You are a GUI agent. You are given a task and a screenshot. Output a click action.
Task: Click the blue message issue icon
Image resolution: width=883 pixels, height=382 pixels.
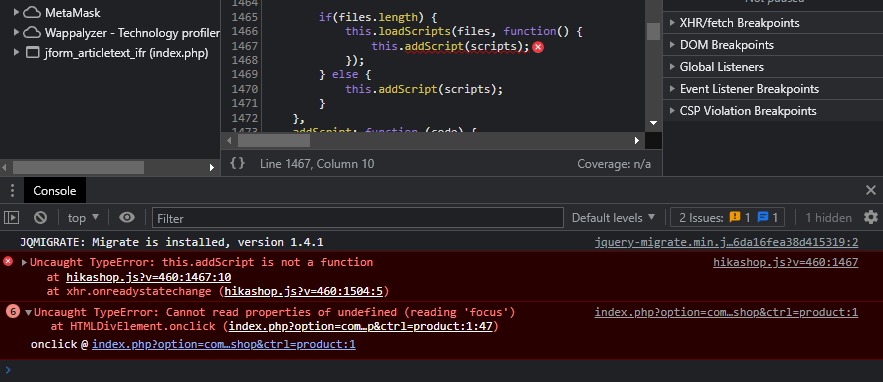click(762, 217)
